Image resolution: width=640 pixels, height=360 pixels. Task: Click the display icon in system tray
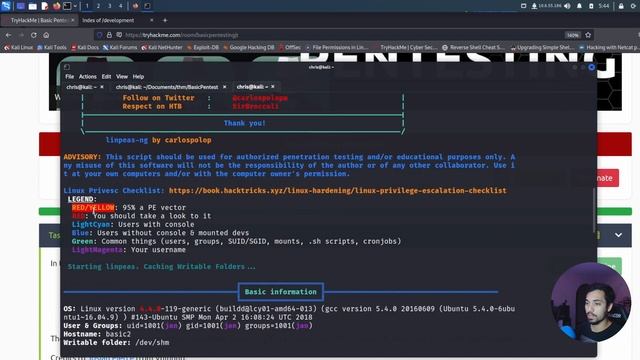pos(523,6)
